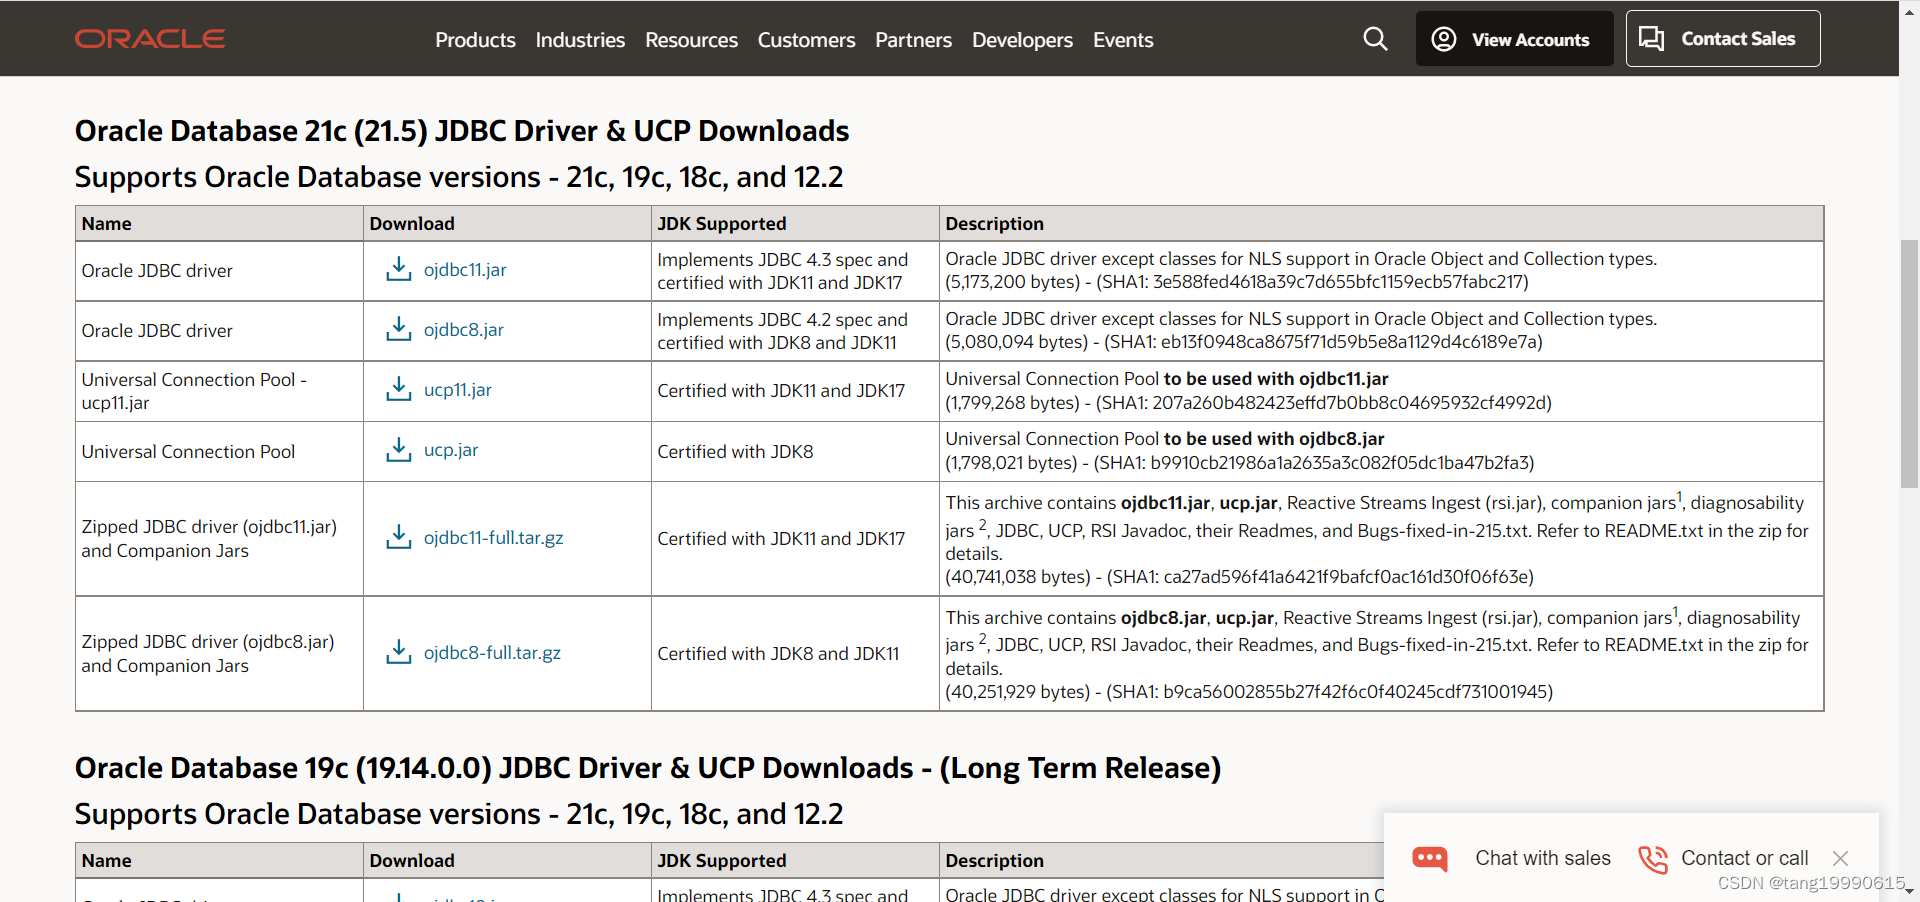Close the chat with sales popup
Screen dimensions: 1920x902
tap(1840, 858)
